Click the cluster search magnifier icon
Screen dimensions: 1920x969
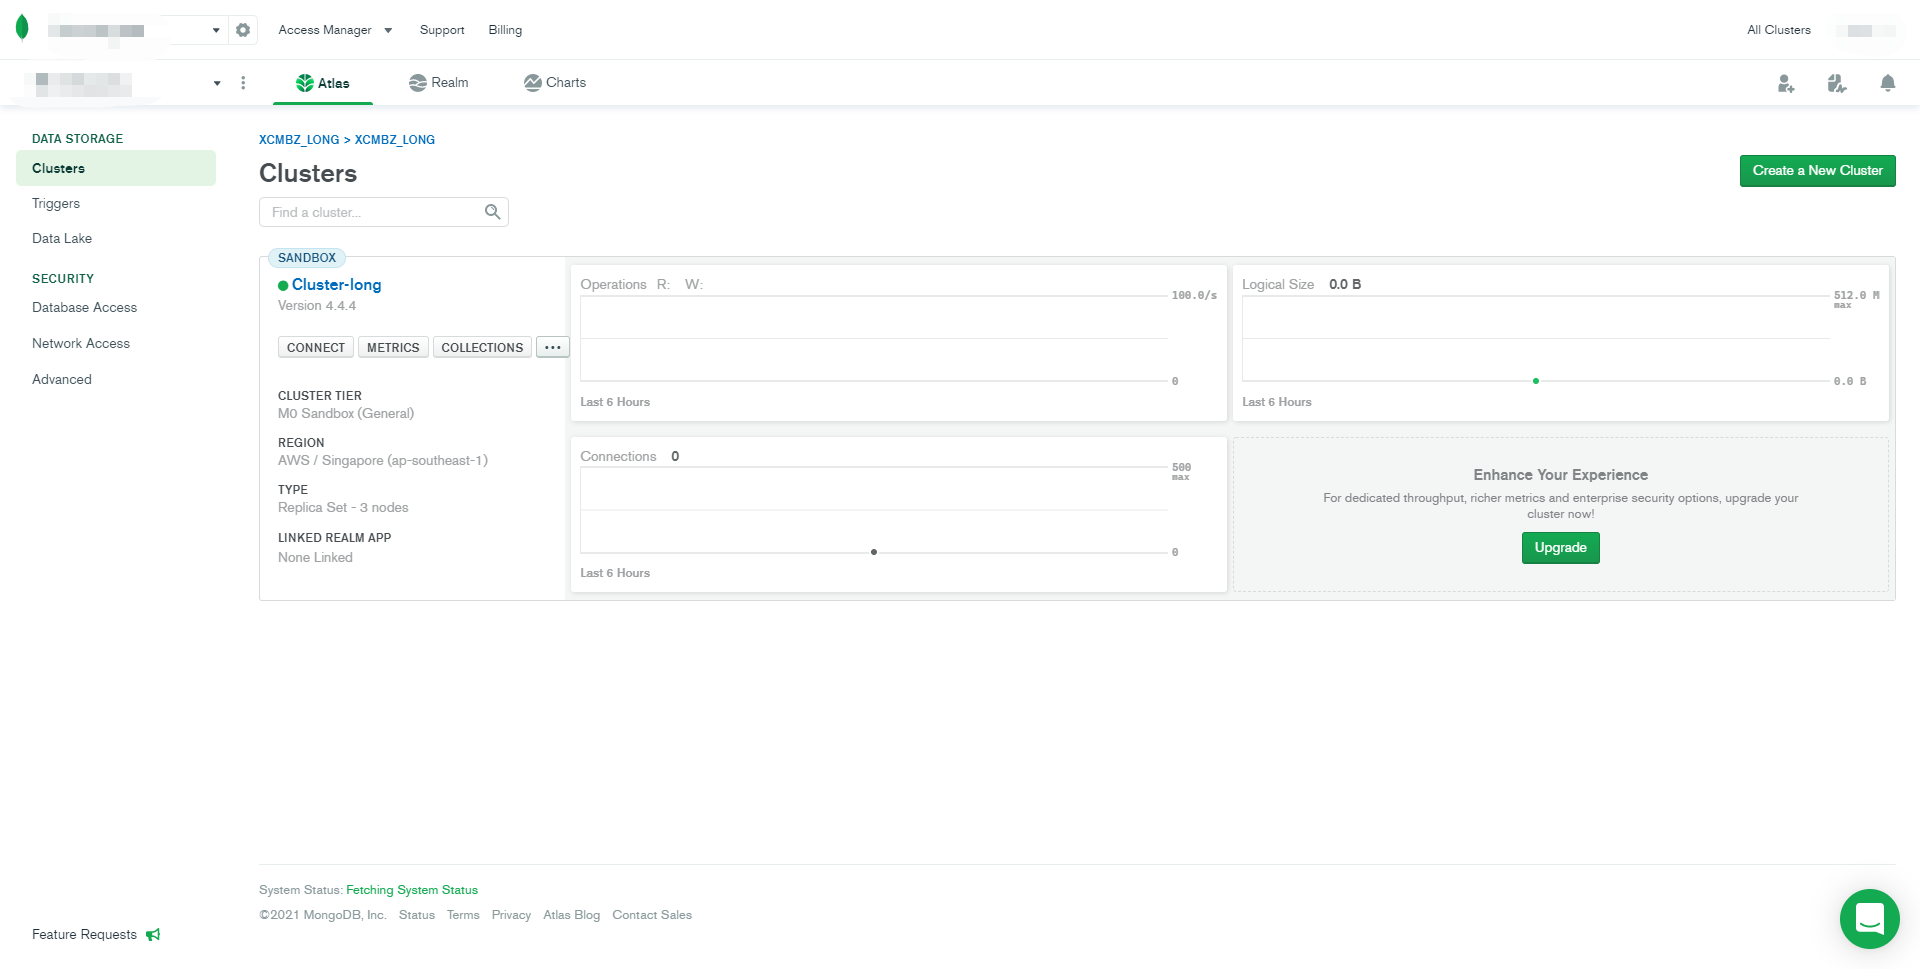point(492,212)
